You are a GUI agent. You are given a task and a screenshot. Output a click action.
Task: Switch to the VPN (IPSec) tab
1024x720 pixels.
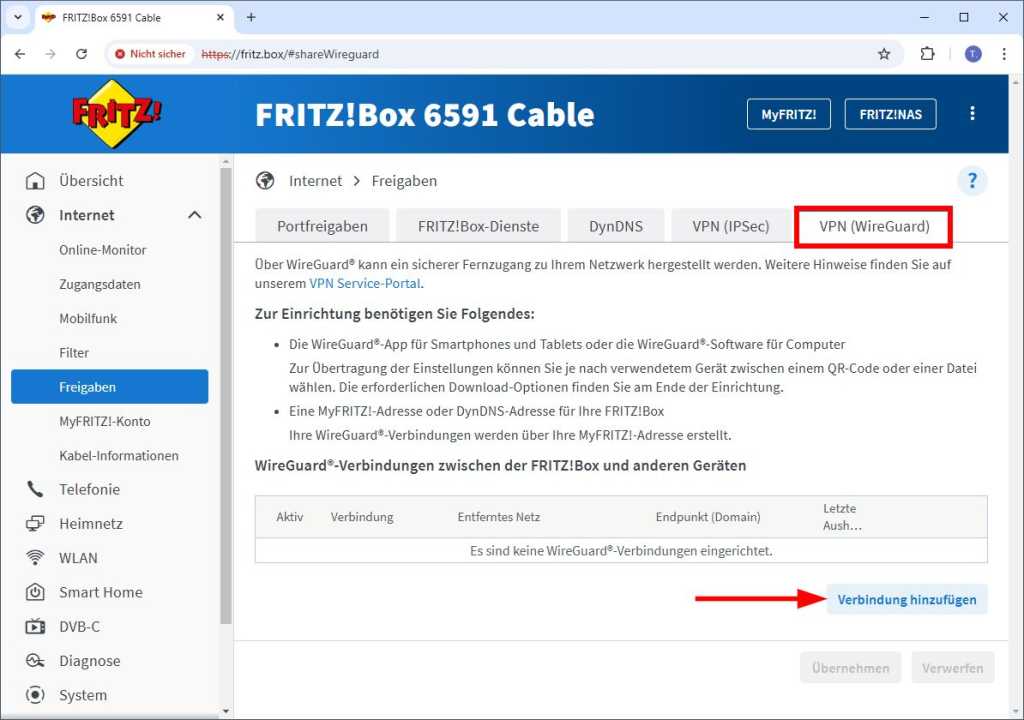(x=730, y=225)
